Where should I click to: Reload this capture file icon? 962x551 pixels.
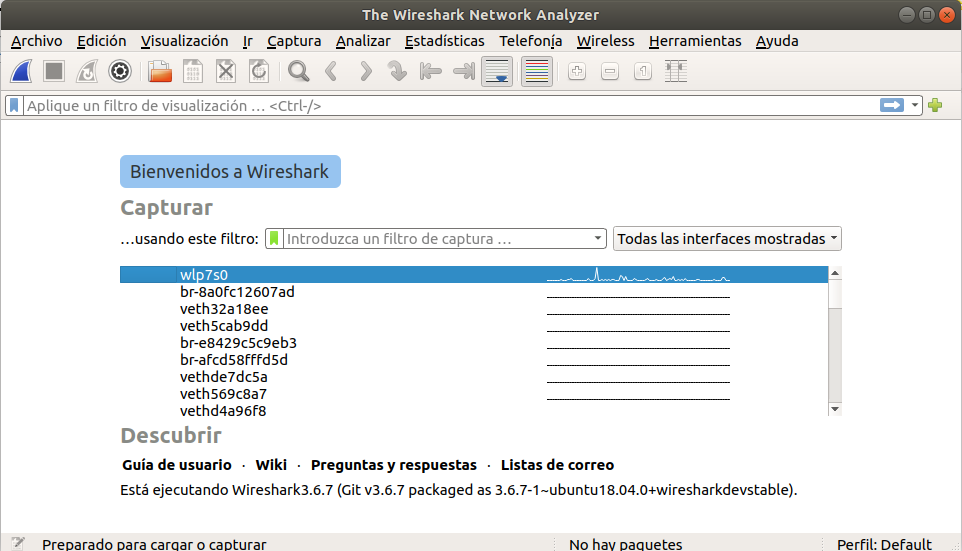click(259, 71)
